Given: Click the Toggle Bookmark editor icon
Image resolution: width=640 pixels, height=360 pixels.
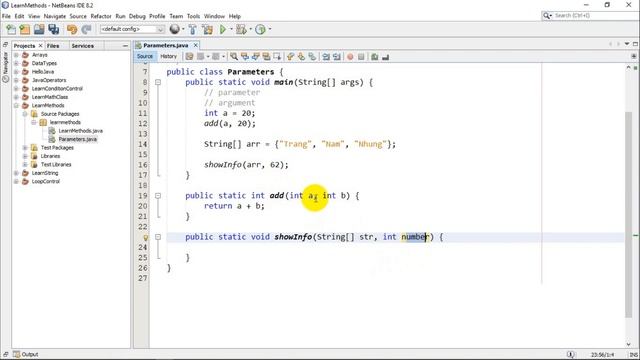Looking at the screenshot, I should [x=312, y=57].
